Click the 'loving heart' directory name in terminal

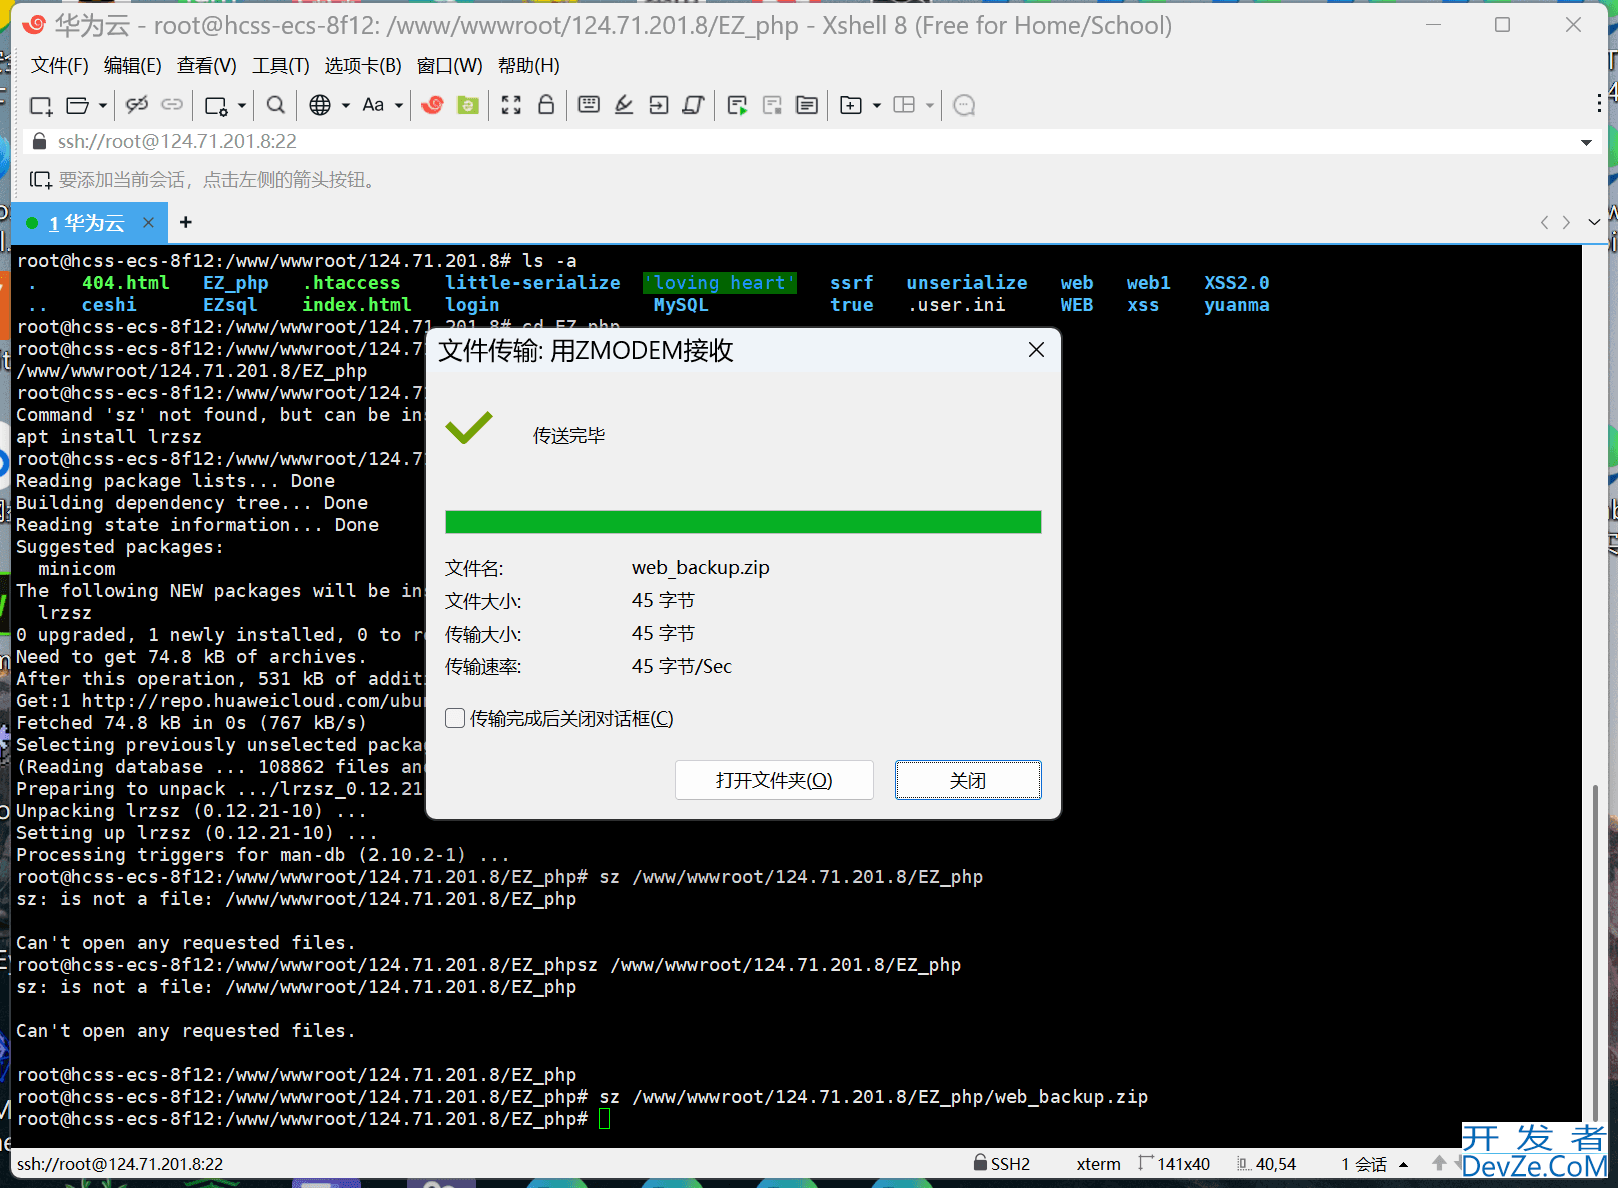click(720, 283)
